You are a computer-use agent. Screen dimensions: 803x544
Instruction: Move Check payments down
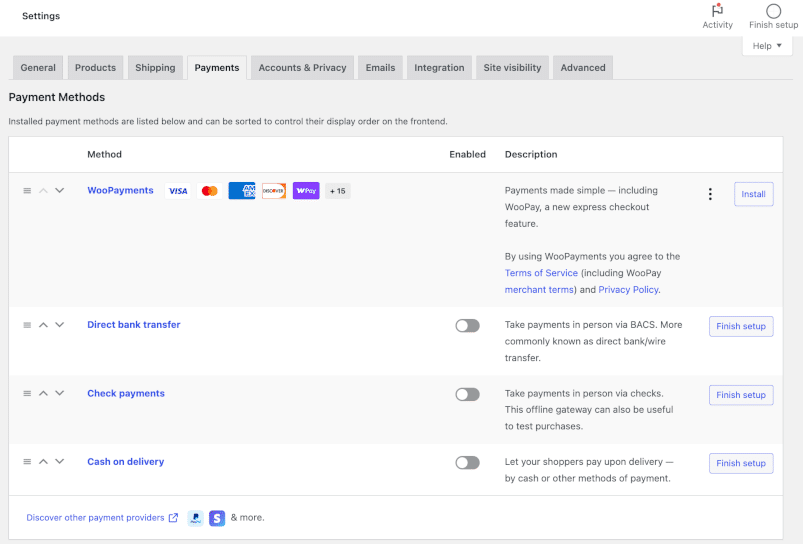(59, 393)
